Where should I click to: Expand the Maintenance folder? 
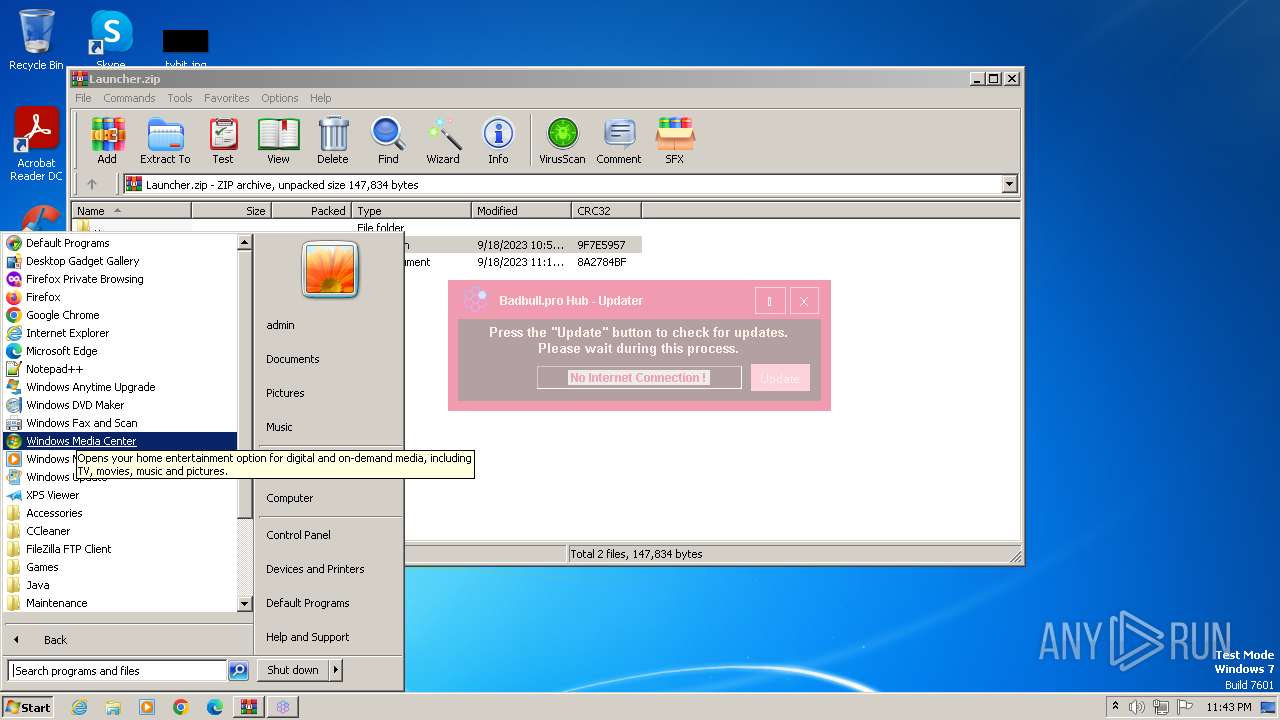pyautogui.click(x=56, y=603)
